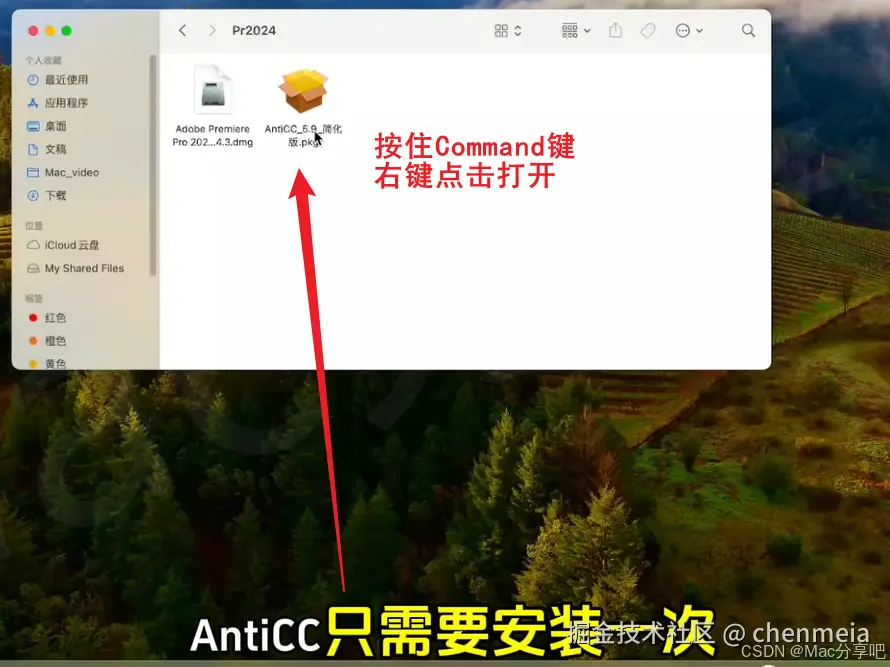The width and height of the screenshot is (890, 667).
Task: Select the icon view button in the toolbar
Action: (x=500, y=30)
